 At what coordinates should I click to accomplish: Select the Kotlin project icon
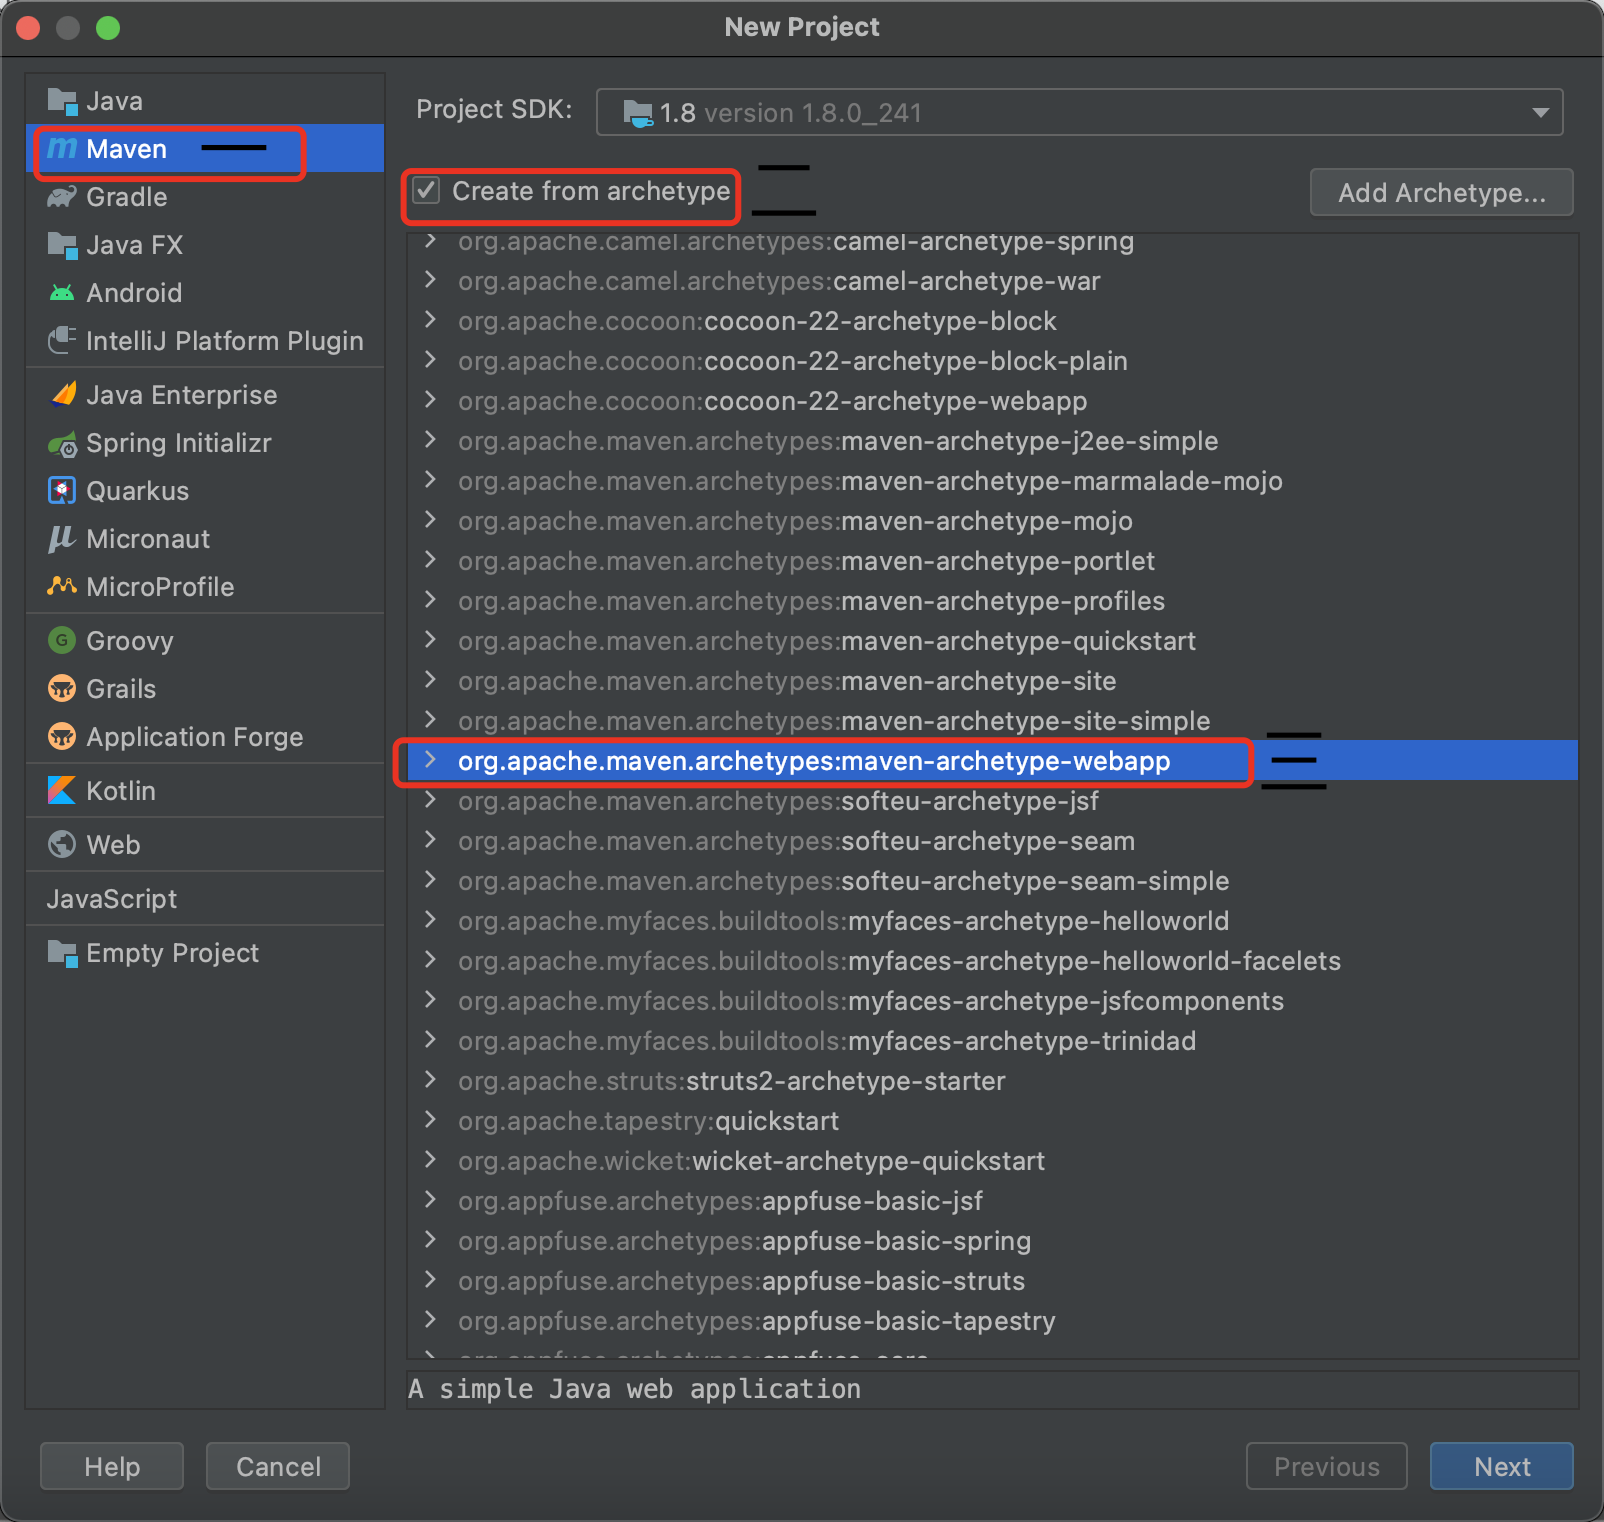(61, 790)
